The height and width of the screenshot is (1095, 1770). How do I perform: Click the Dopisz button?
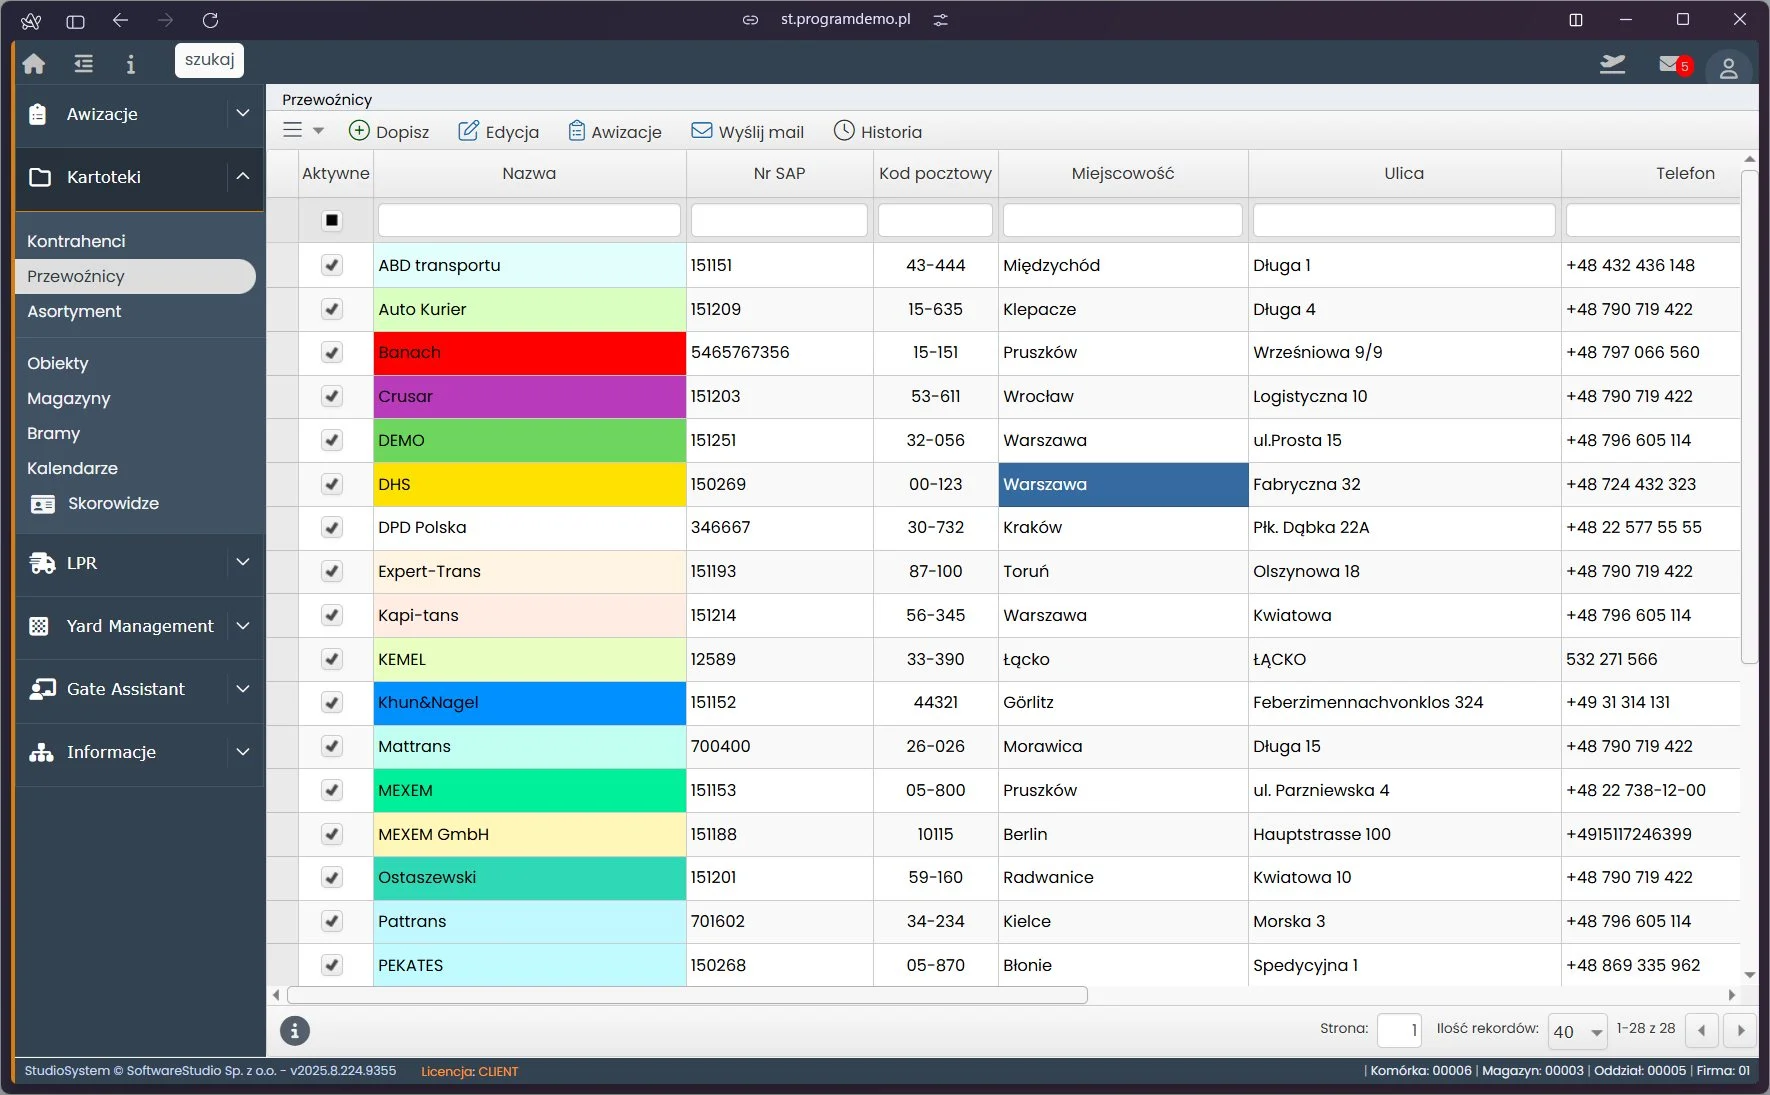click(x=389, y=131)
